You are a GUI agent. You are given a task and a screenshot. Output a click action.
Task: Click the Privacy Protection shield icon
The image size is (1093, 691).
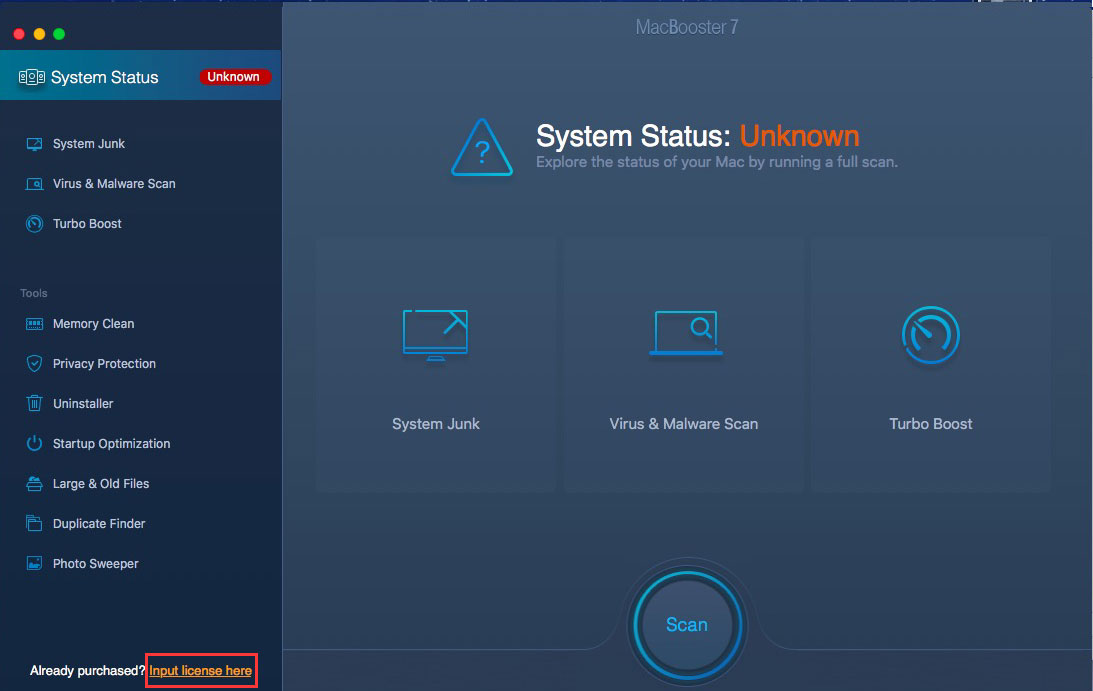tap(34, 363)
